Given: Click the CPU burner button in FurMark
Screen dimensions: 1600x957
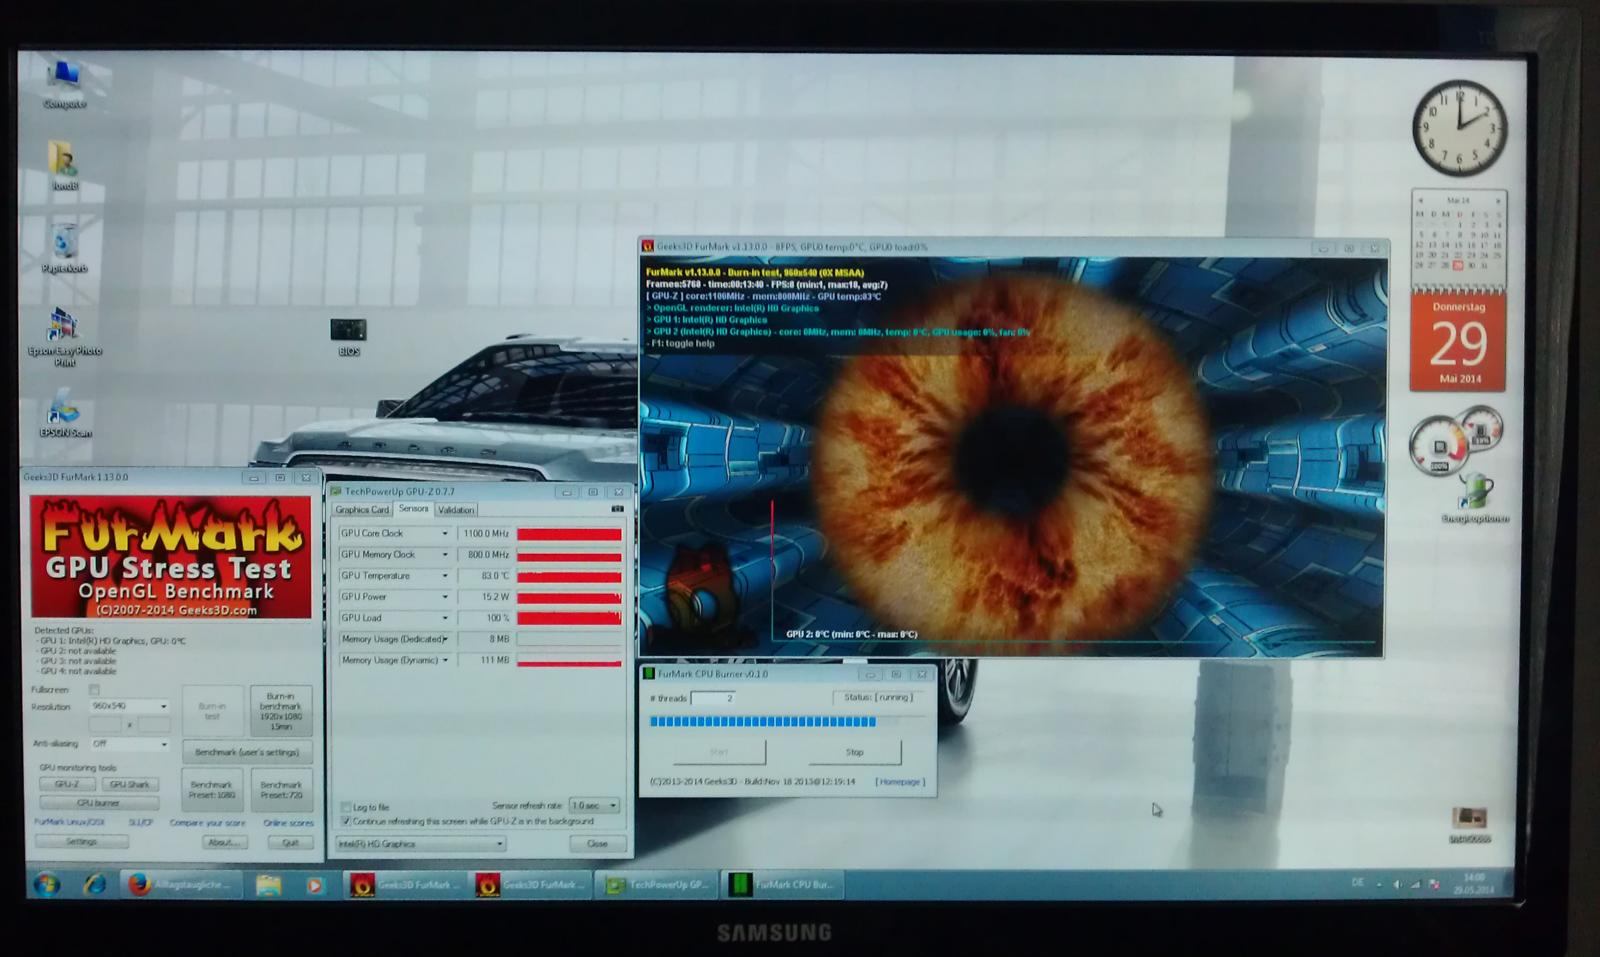Looking at the screenshot, I should point(99,803).
